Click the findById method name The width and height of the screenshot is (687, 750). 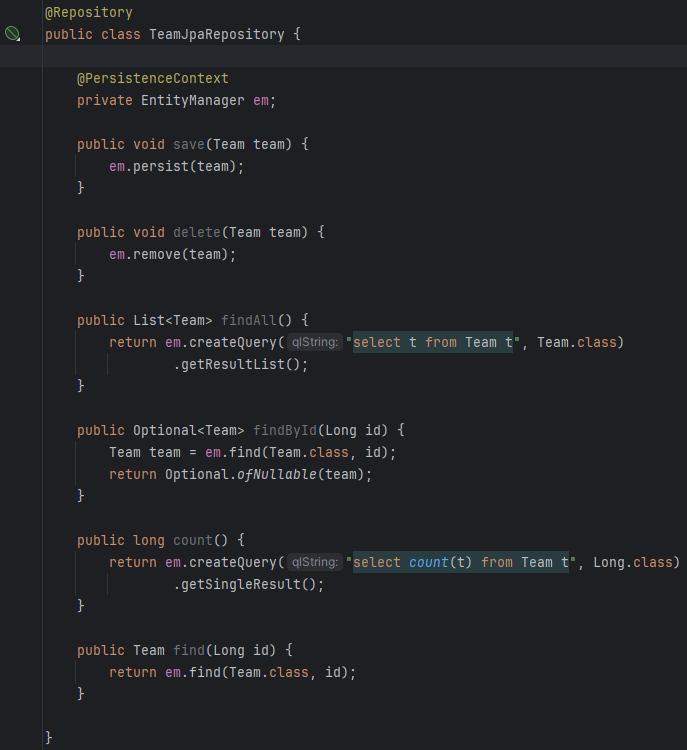pyautogui.click(x=285, y=430)
